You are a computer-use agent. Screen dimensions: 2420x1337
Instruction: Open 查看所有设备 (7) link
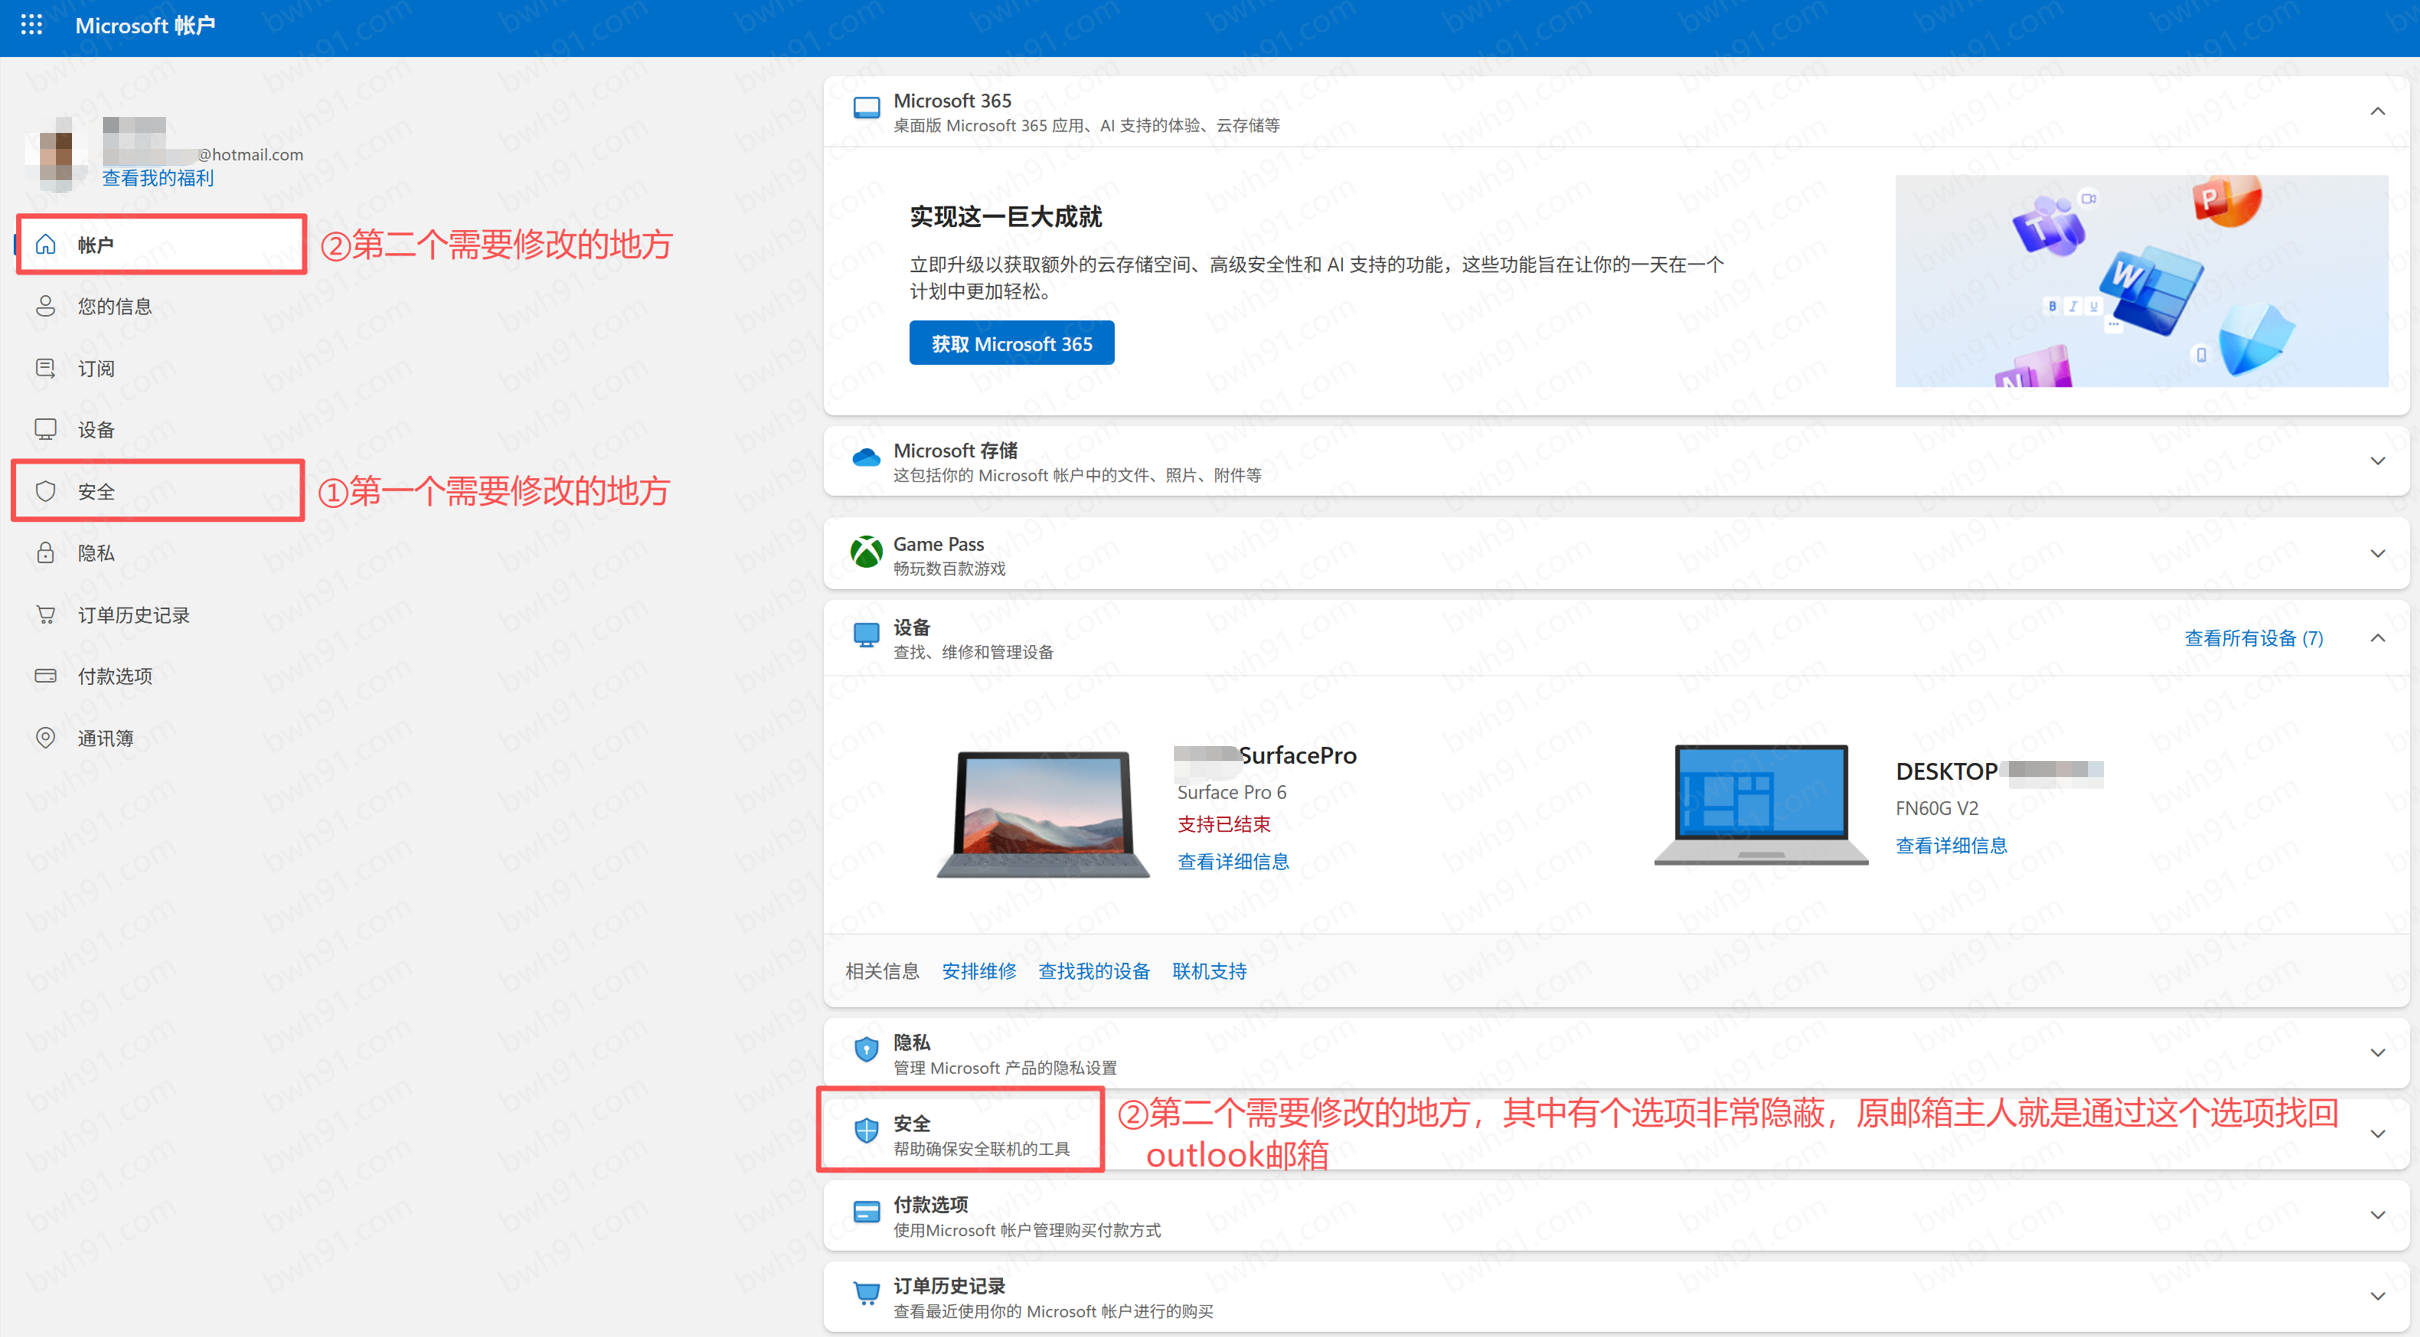2253,638
